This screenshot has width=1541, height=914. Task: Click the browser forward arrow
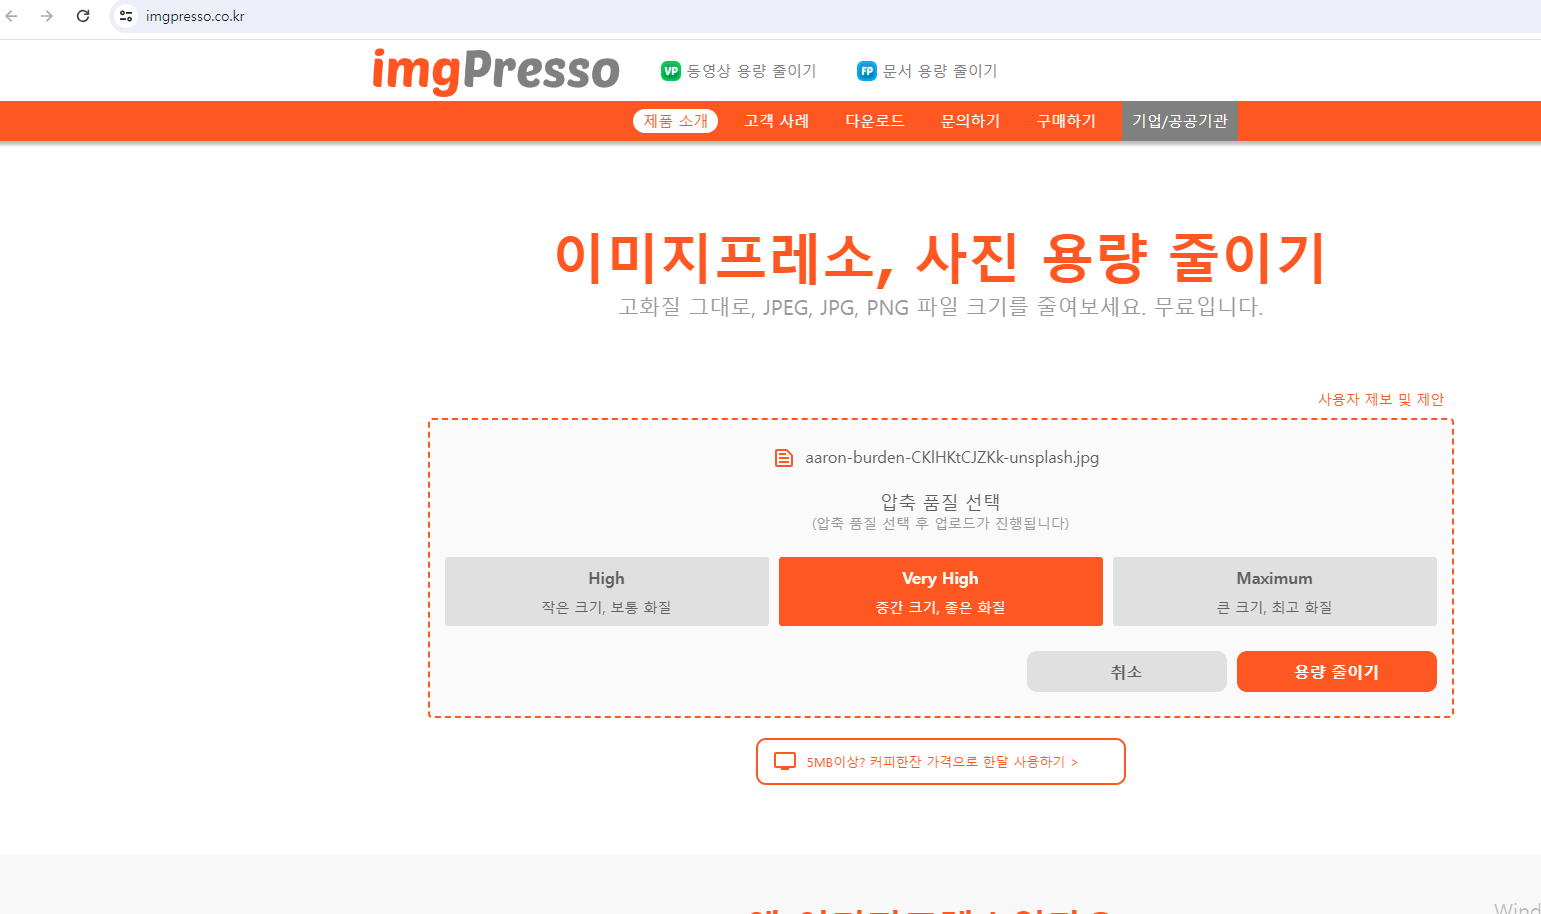(x=47, y=16)
